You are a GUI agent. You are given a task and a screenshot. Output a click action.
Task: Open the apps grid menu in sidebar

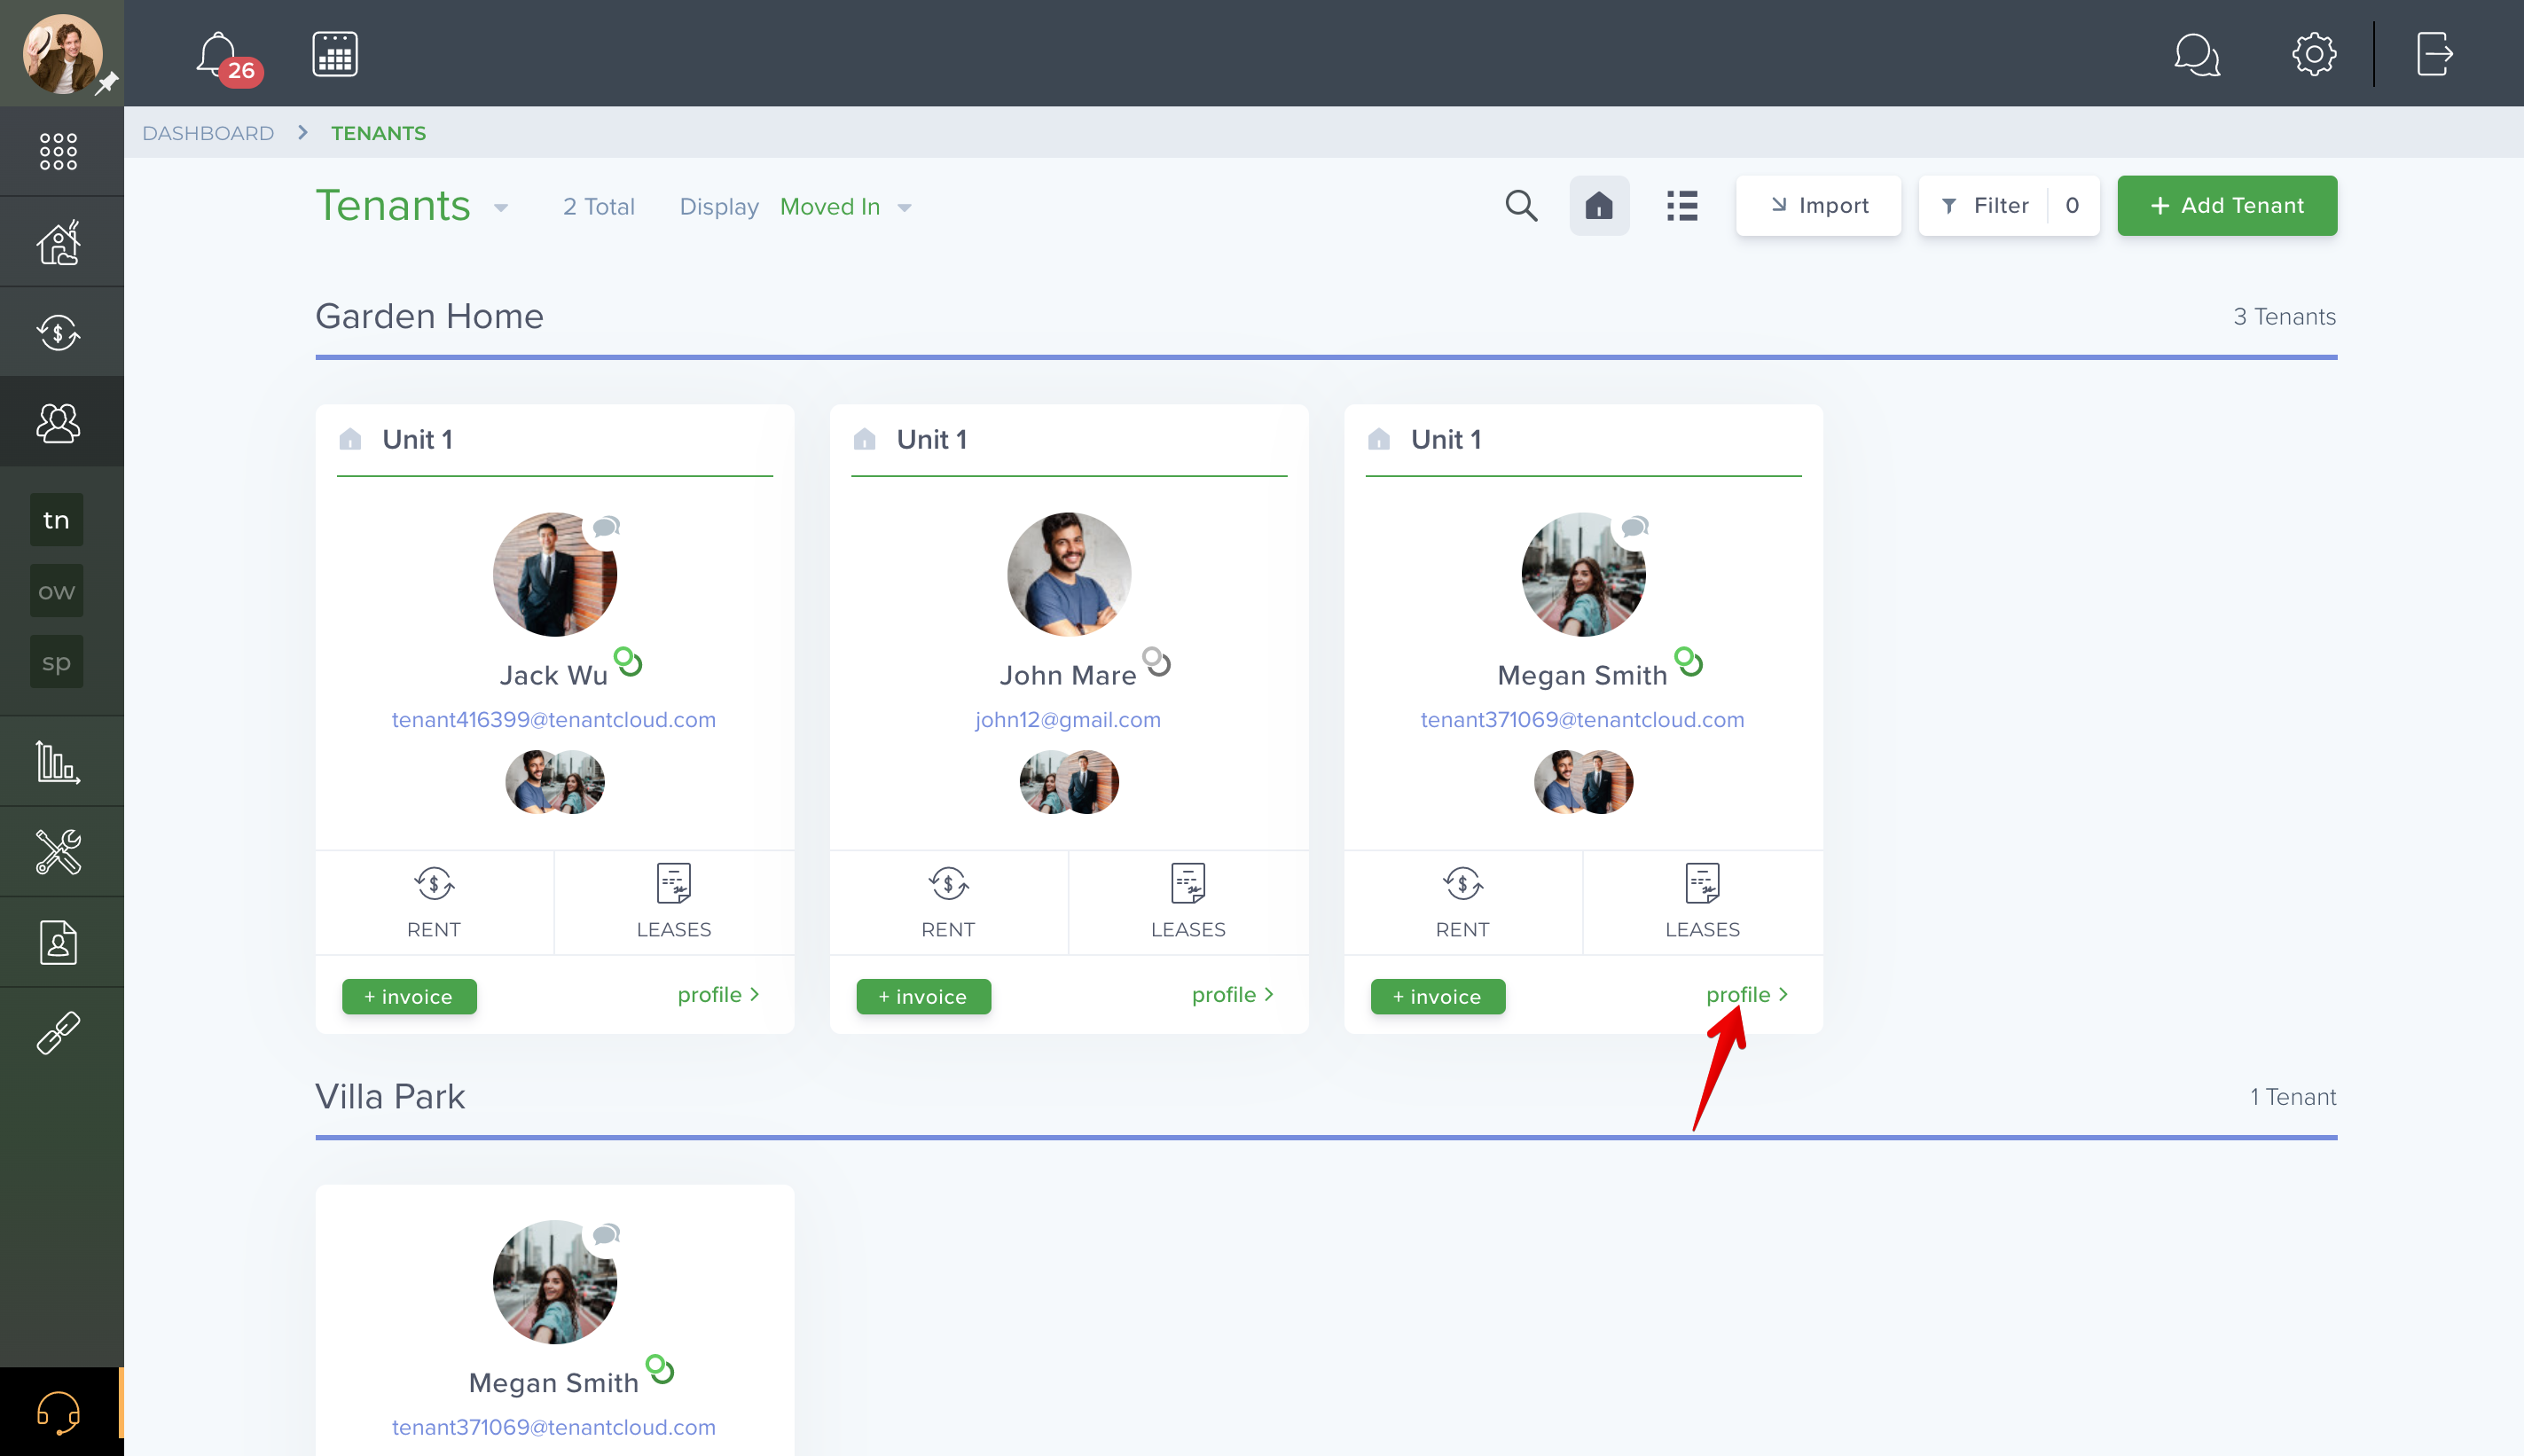pos(58,151)
